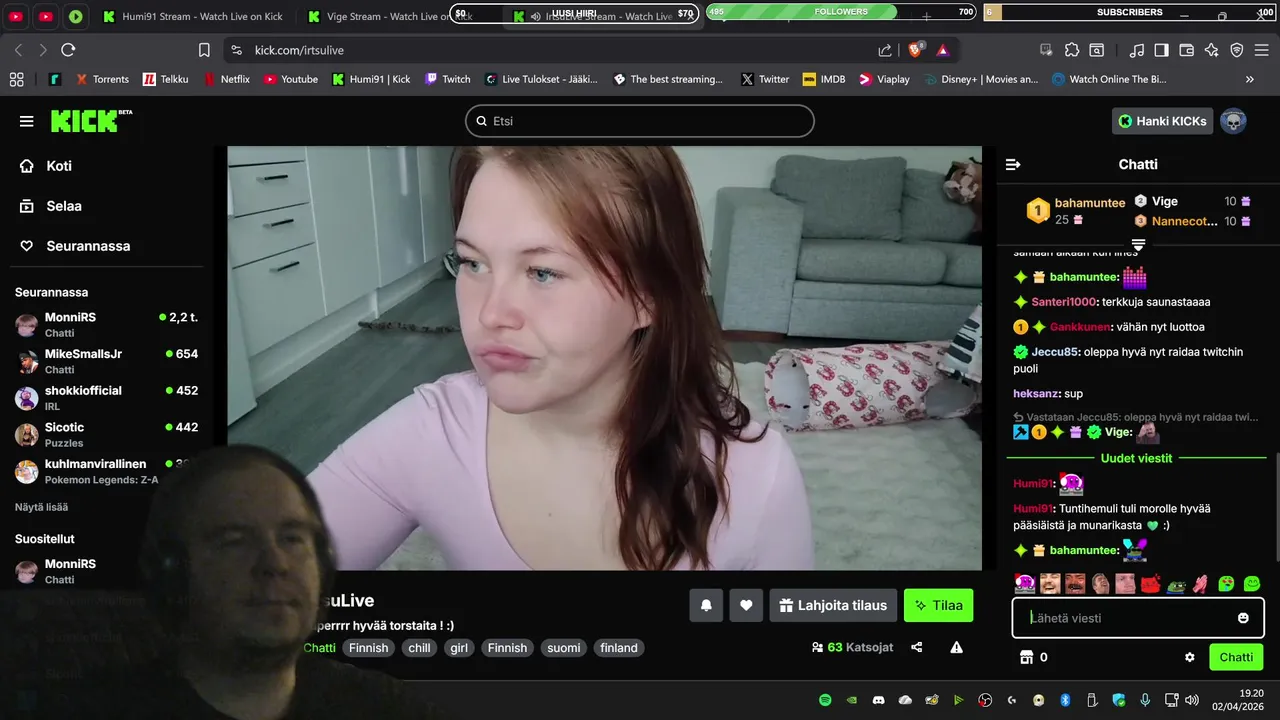Open the emoji picker in message box
This screenshot has height=720, width=1280.
[1243, 618]
